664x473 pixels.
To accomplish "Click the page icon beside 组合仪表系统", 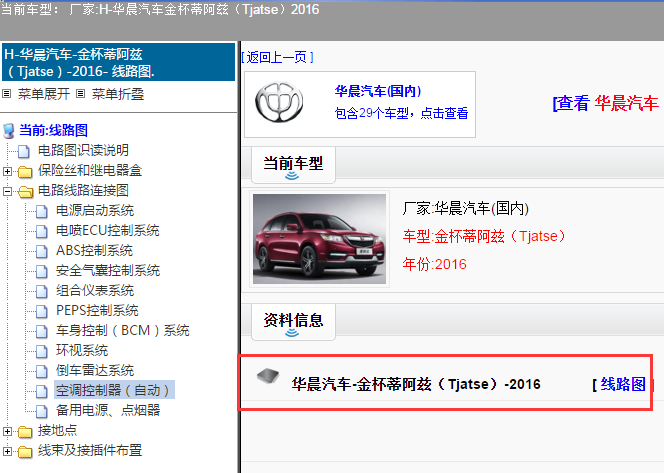I will 42,291.
